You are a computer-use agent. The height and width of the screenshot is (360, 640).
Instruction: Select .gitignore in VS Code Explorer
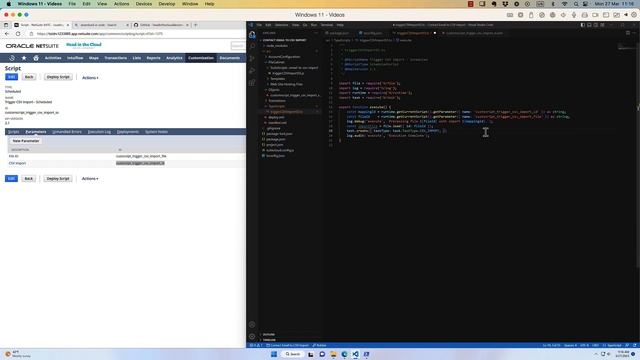[x=273, y=128]
